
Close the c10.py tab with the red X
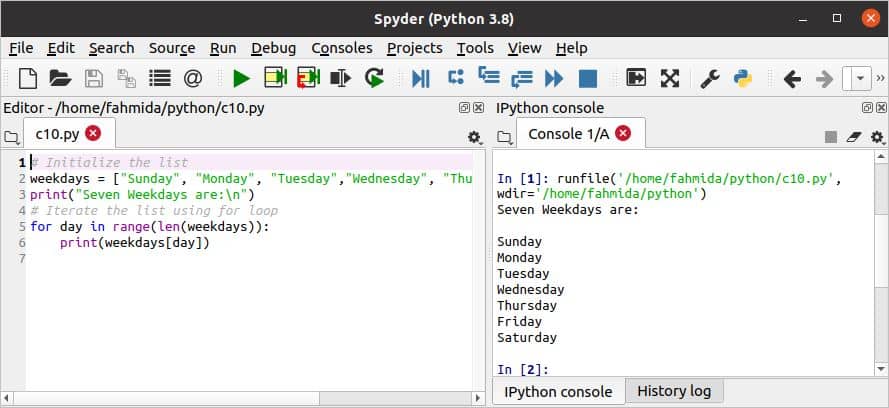point(93,133)
